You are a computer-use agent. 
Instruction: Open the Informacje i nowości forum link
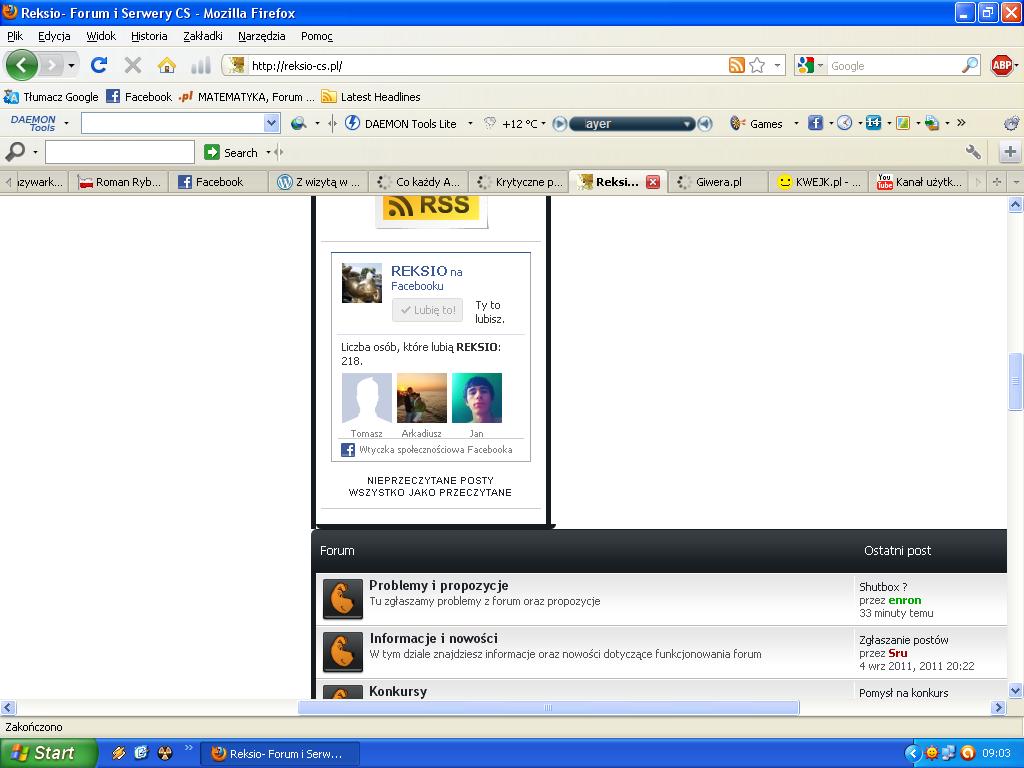tap(433, 638)
